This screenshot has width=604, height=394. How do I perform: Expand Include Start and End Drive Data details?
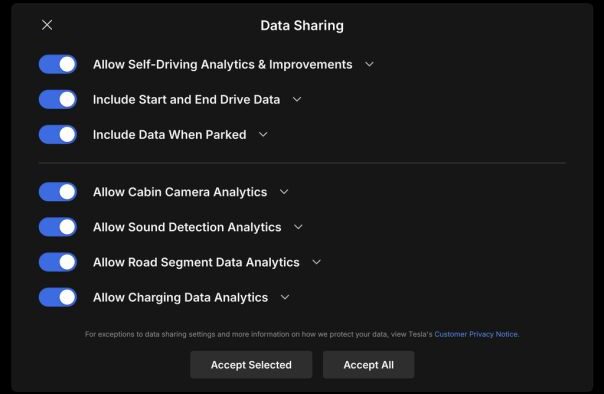(297, 99)
